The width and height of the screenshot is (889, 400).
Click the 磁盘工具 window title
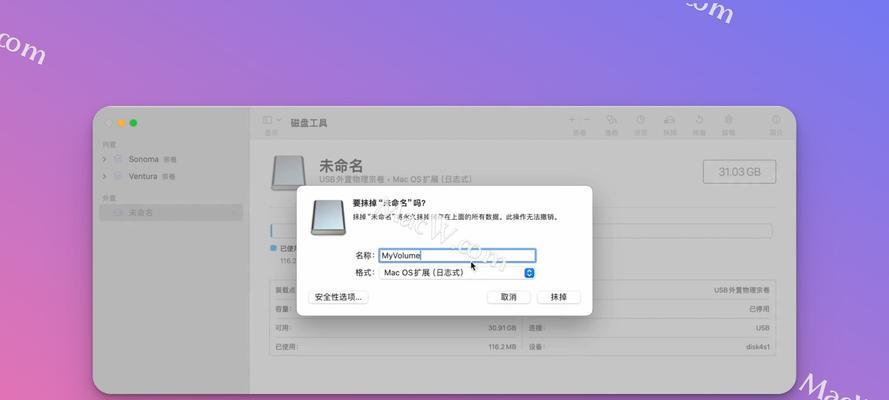[x=309, y=123]
